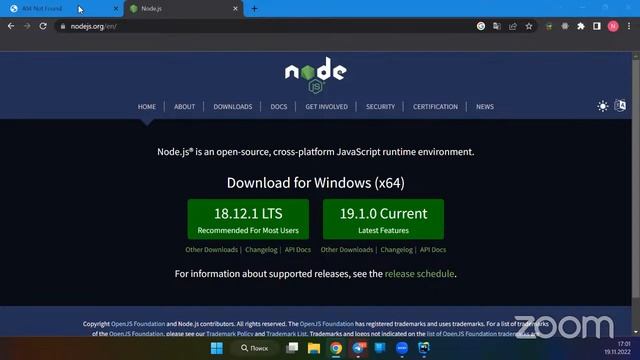Reload the nodejs.org page
Image resolution: width=640 pixels, height=360 pixels.
[43, 26]
